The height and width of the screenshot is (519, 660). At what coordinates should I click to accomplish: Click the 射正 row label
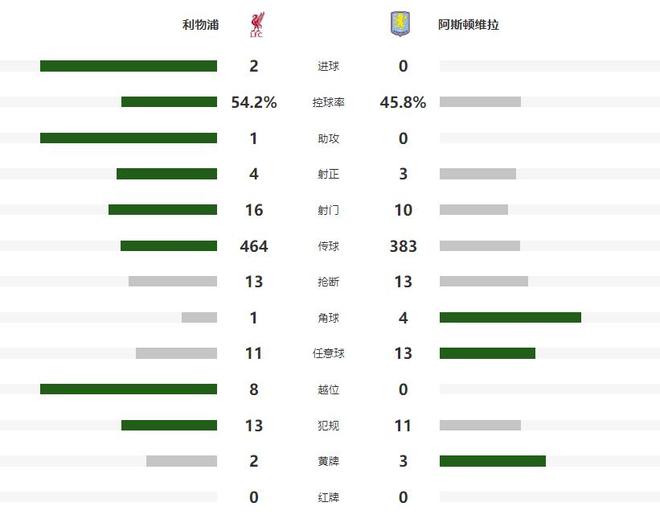click(327, 174)
